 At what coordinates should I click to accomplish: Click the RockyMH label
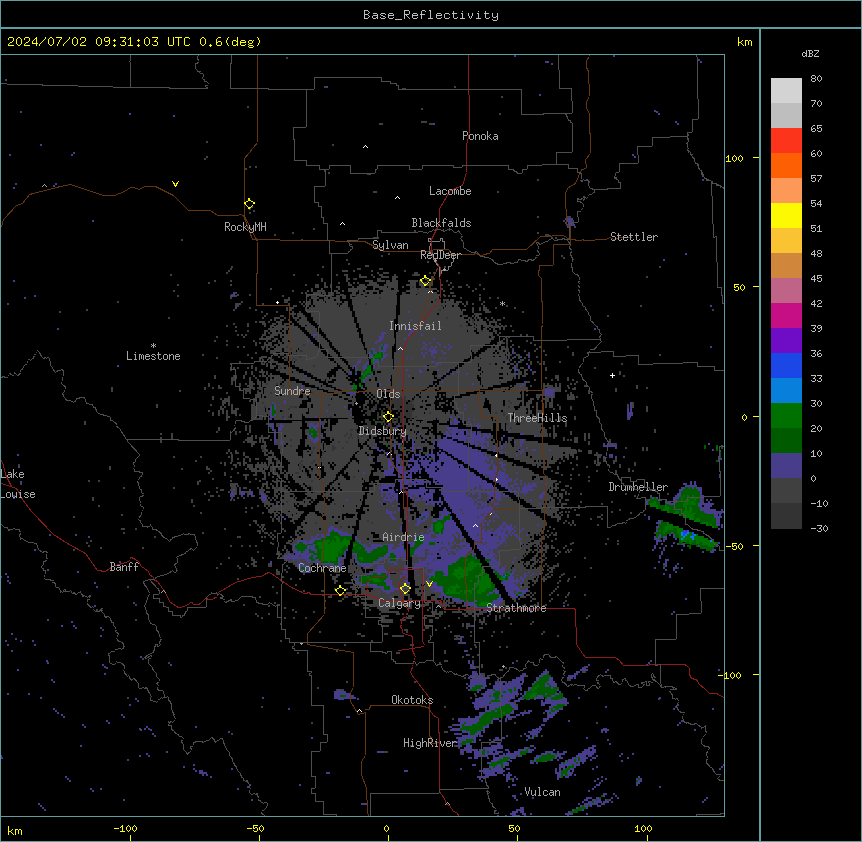point(245,227)
